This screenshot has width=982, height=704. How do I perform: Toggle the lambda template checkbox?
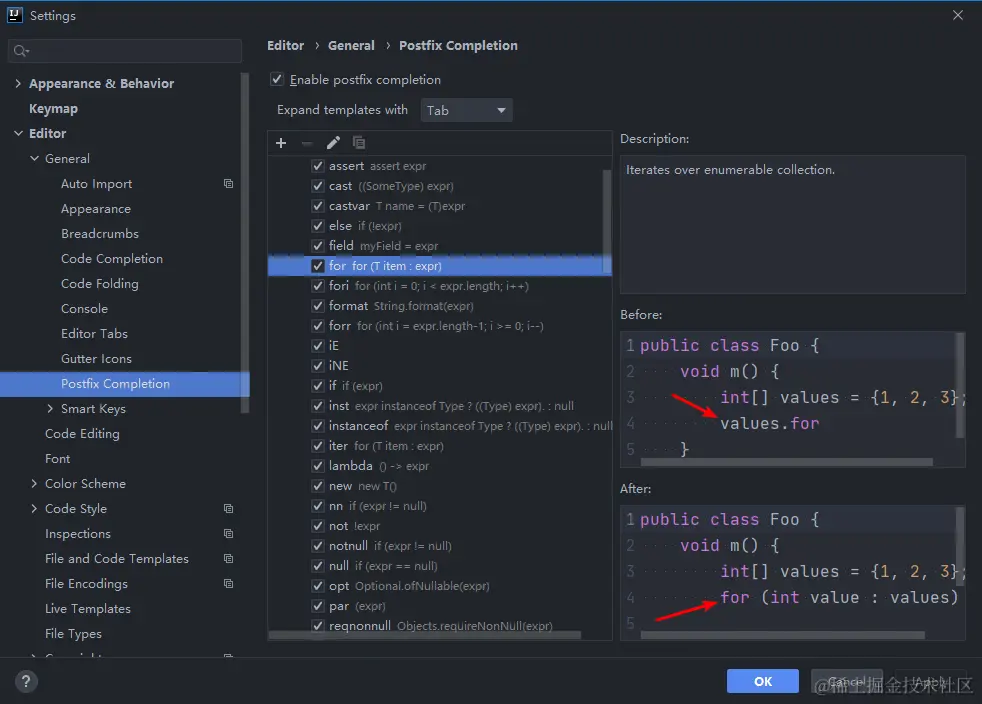(x=318, y=466)
